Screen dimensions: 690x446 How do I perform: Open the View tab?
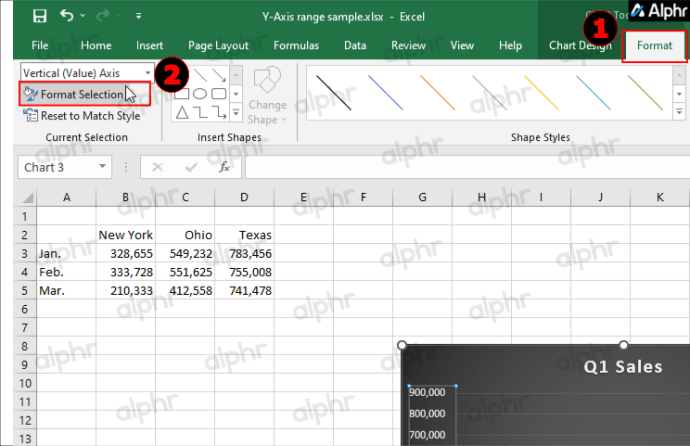[462, 45]
